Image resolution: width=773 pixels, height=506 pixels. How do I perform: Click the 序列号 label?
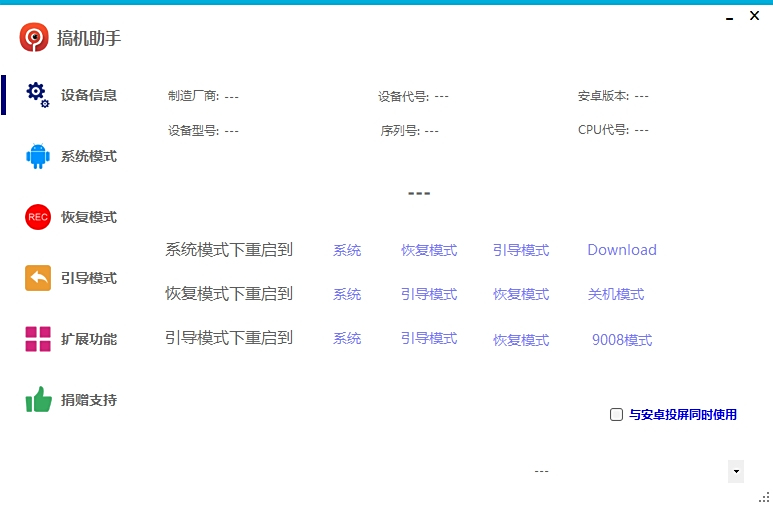click(400, 131)
